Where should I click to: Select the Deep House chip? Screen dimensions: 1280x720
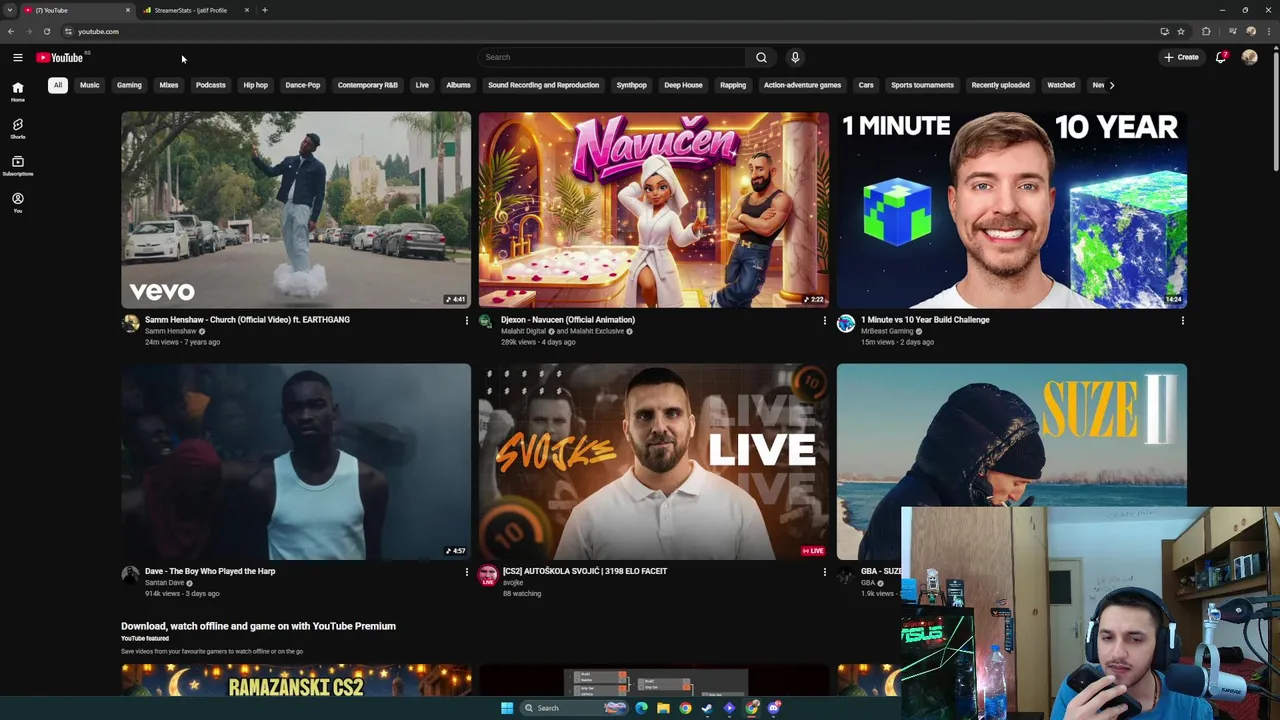683,85
